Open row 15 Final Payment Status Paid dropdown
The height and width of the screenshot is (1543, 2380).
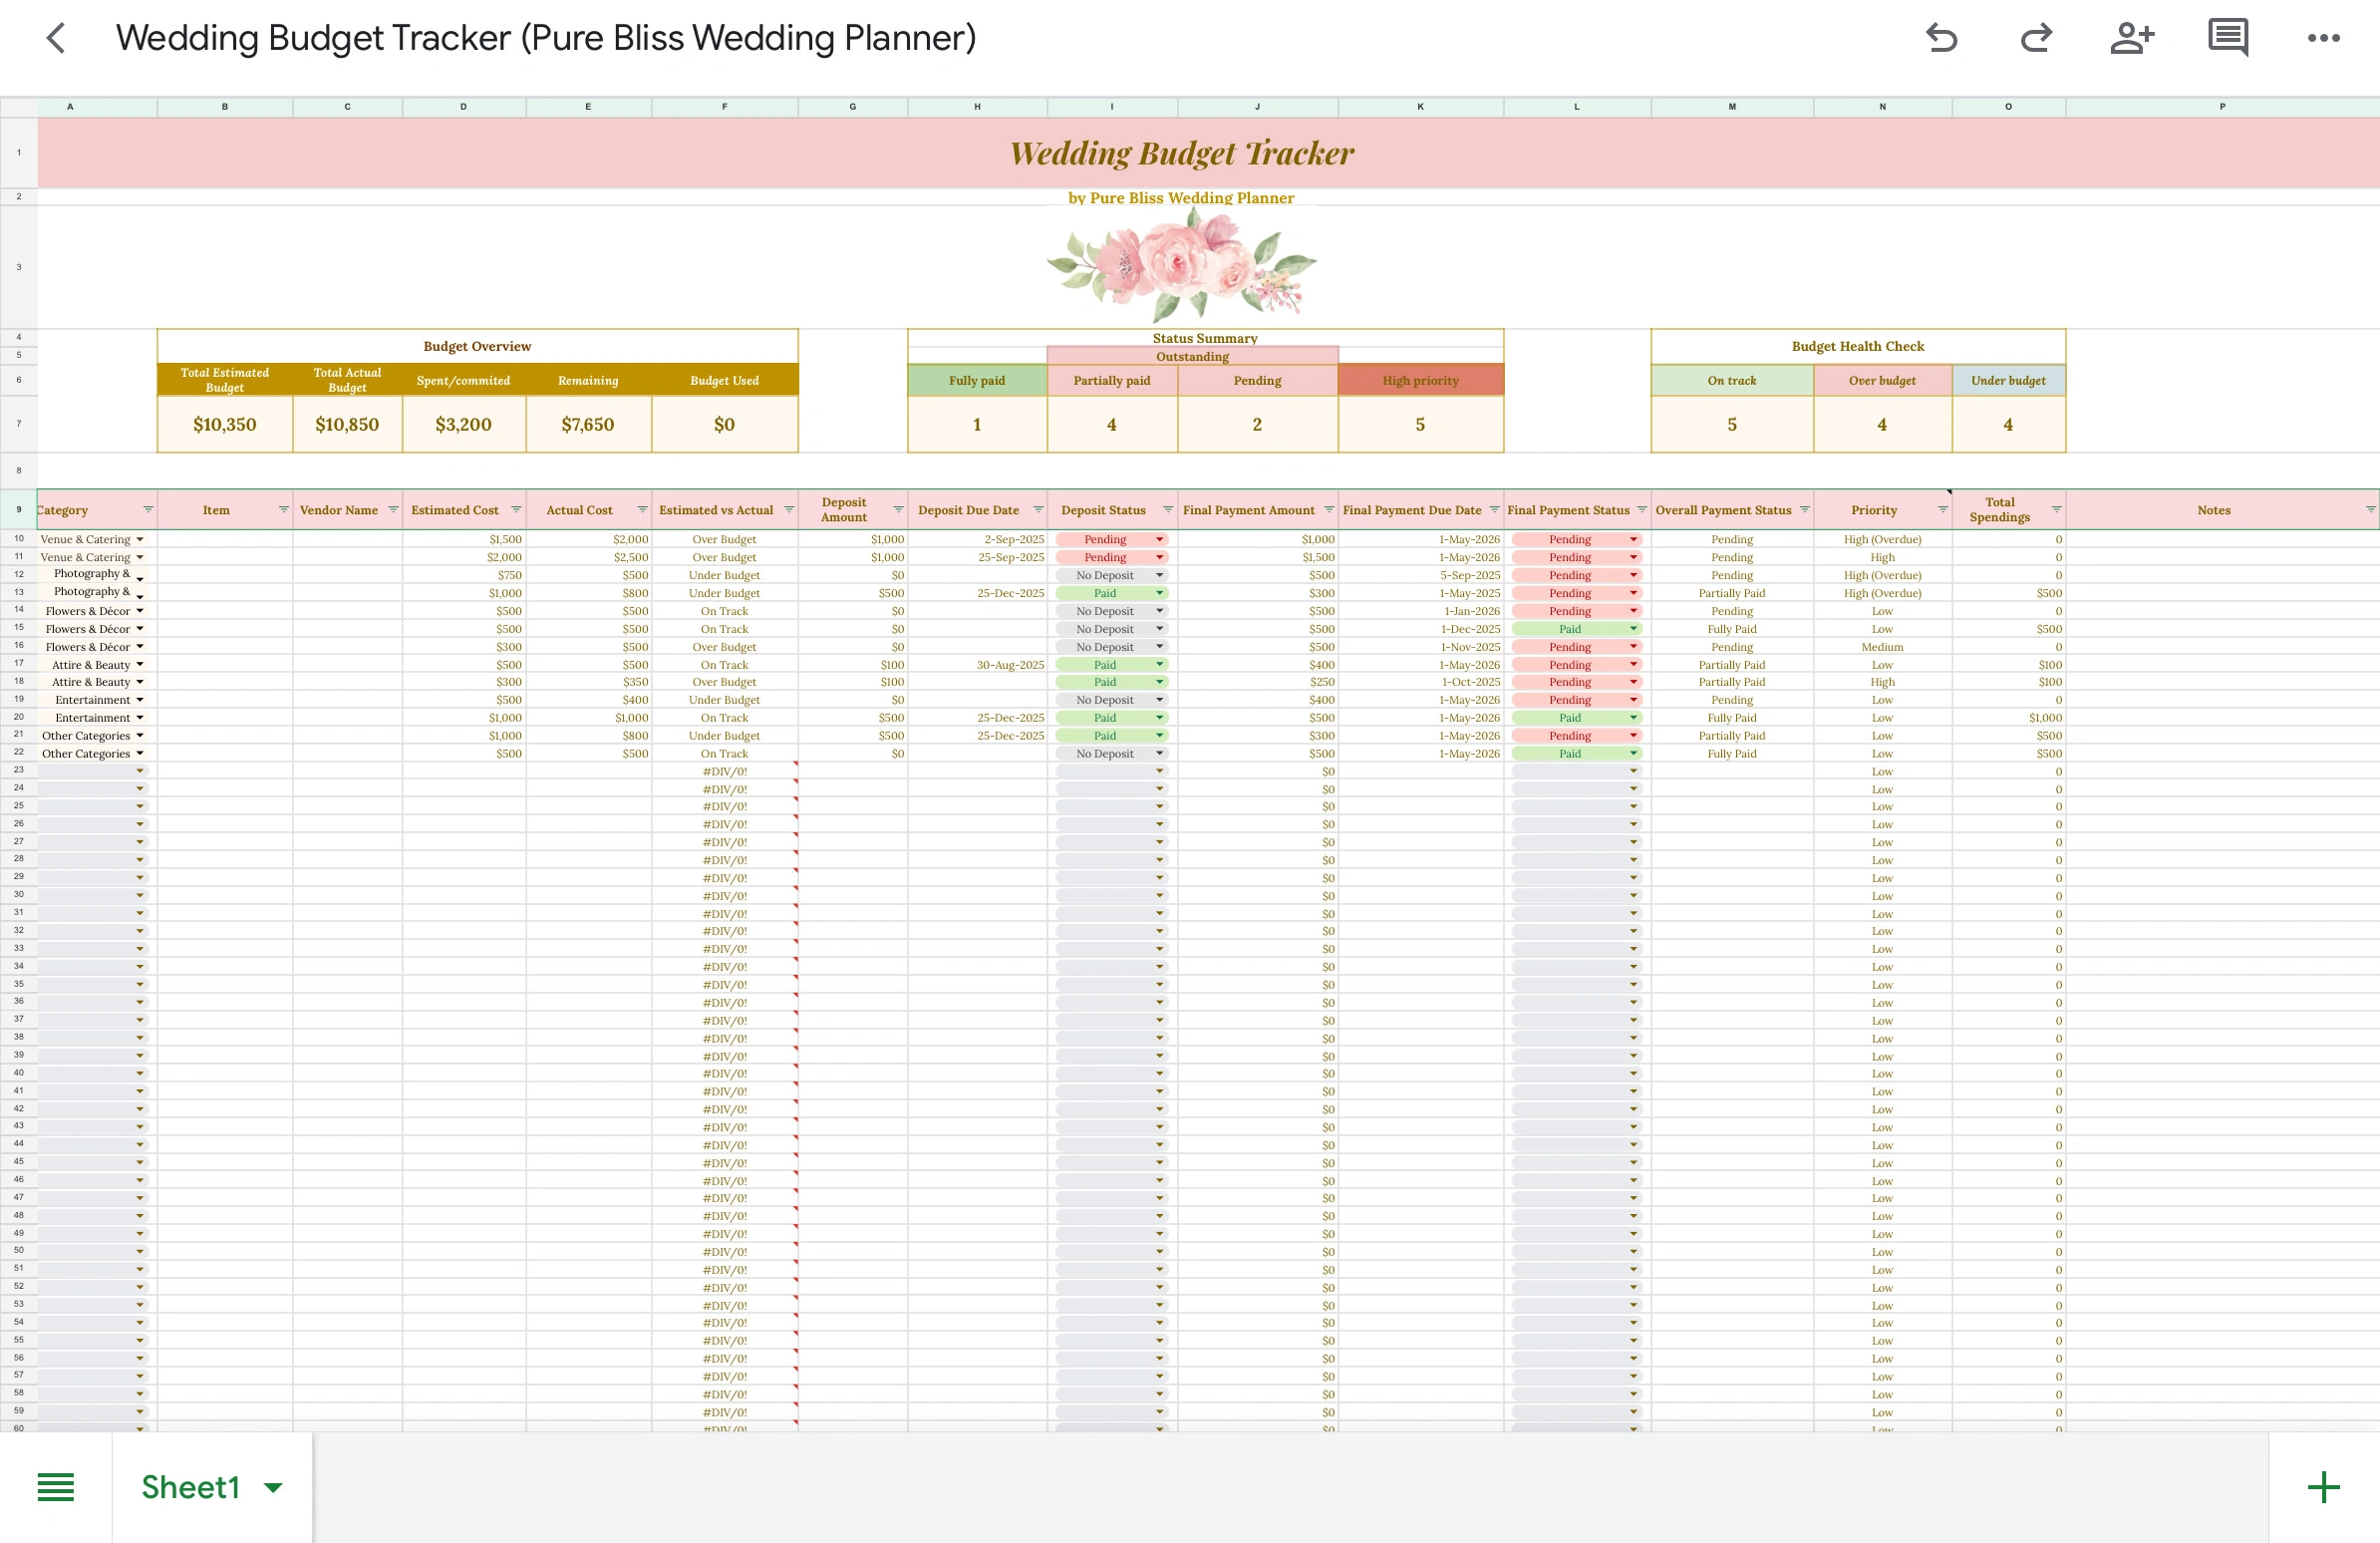tap(1633, 629)
